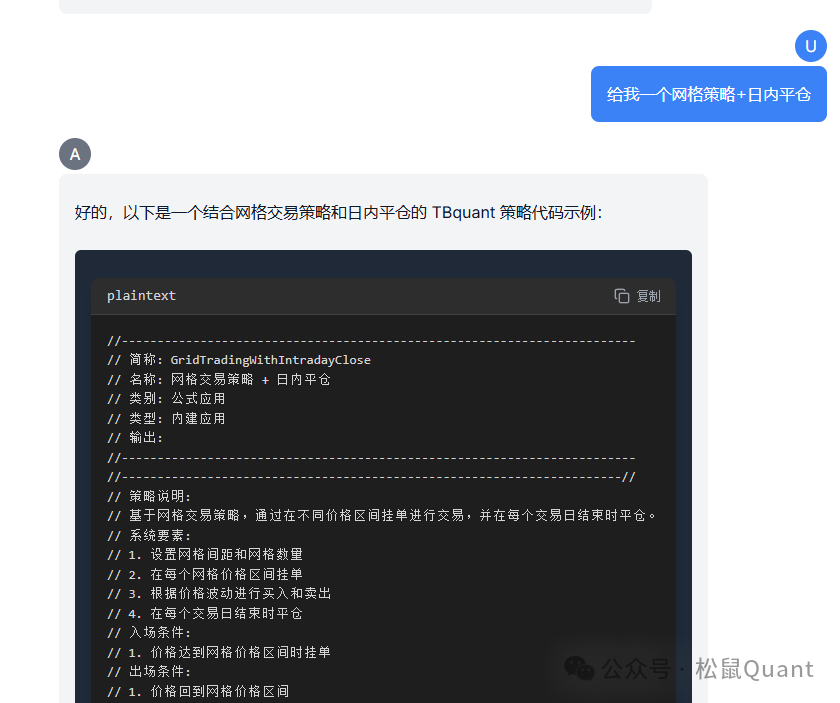
Task: Click the code line 入场条件:
Action: [x=148, y=633]
